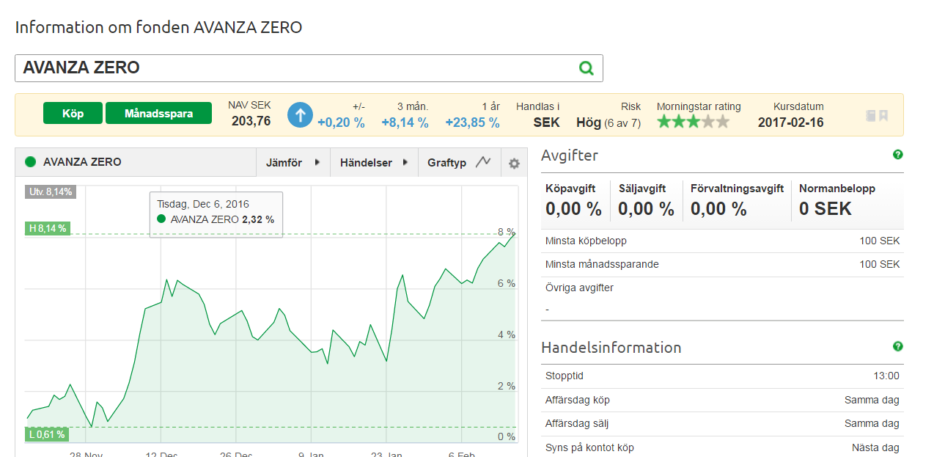Click the Morningstar star rating
The width and height of the screenshot is (934, 457).
693,122
